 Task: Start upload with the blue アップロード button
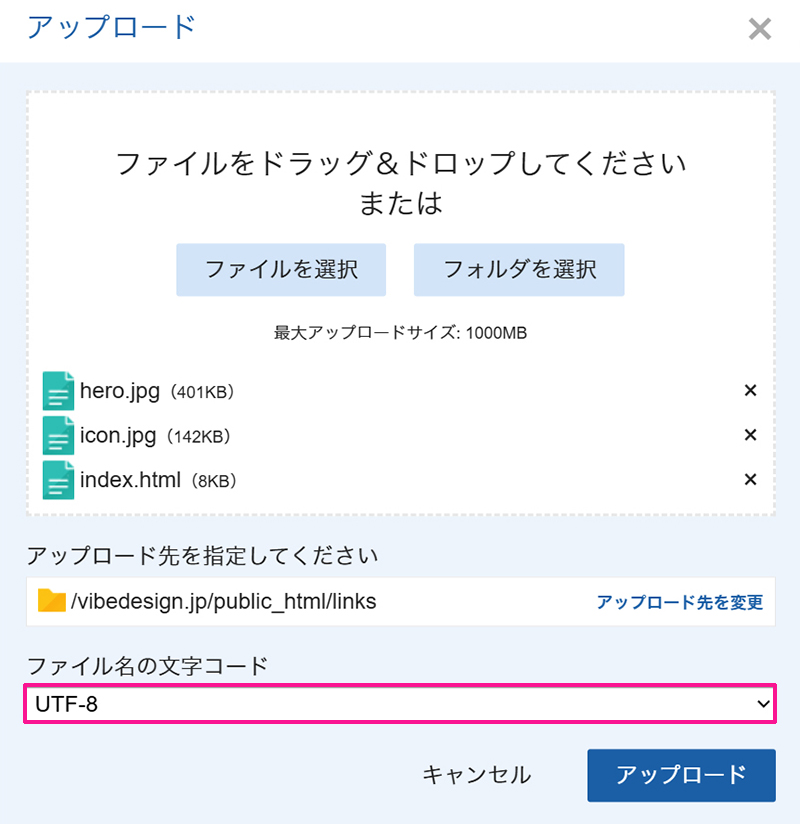point(681,775)
